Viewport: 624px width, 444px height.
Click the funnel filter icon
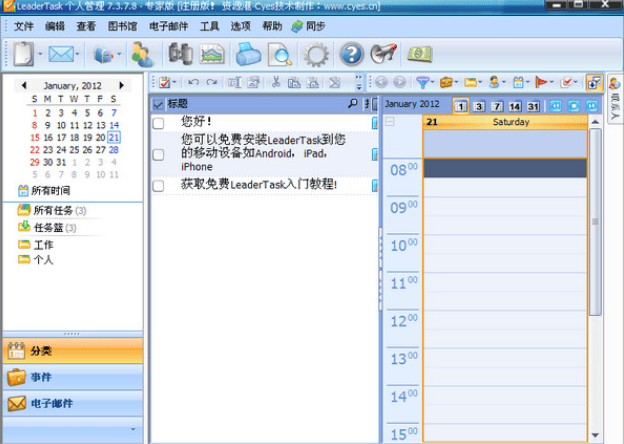pos(422,82)
